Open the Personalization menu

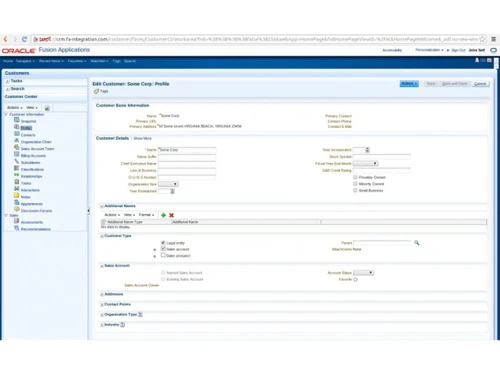(x=429, y=50)
